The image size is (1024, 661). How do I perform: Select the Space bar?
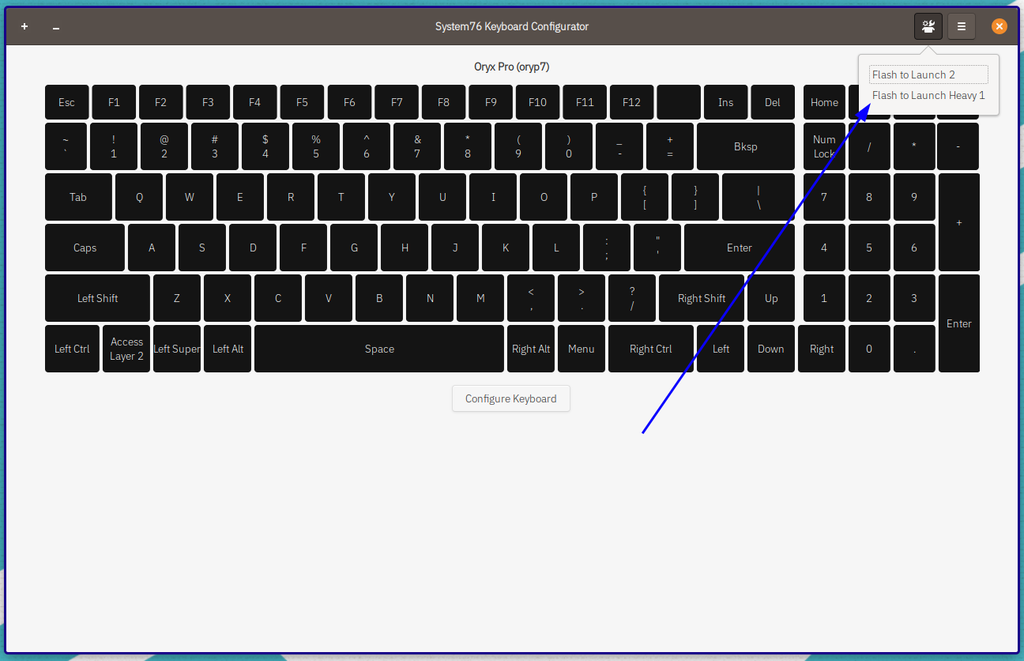378,348
